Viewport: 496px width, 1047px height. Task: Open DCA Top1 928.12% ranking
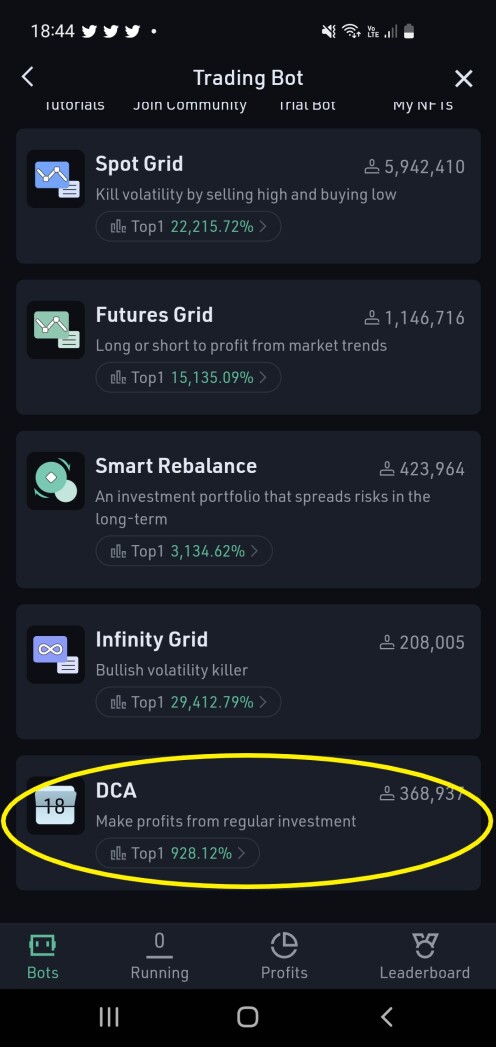[x=178, y=853]
